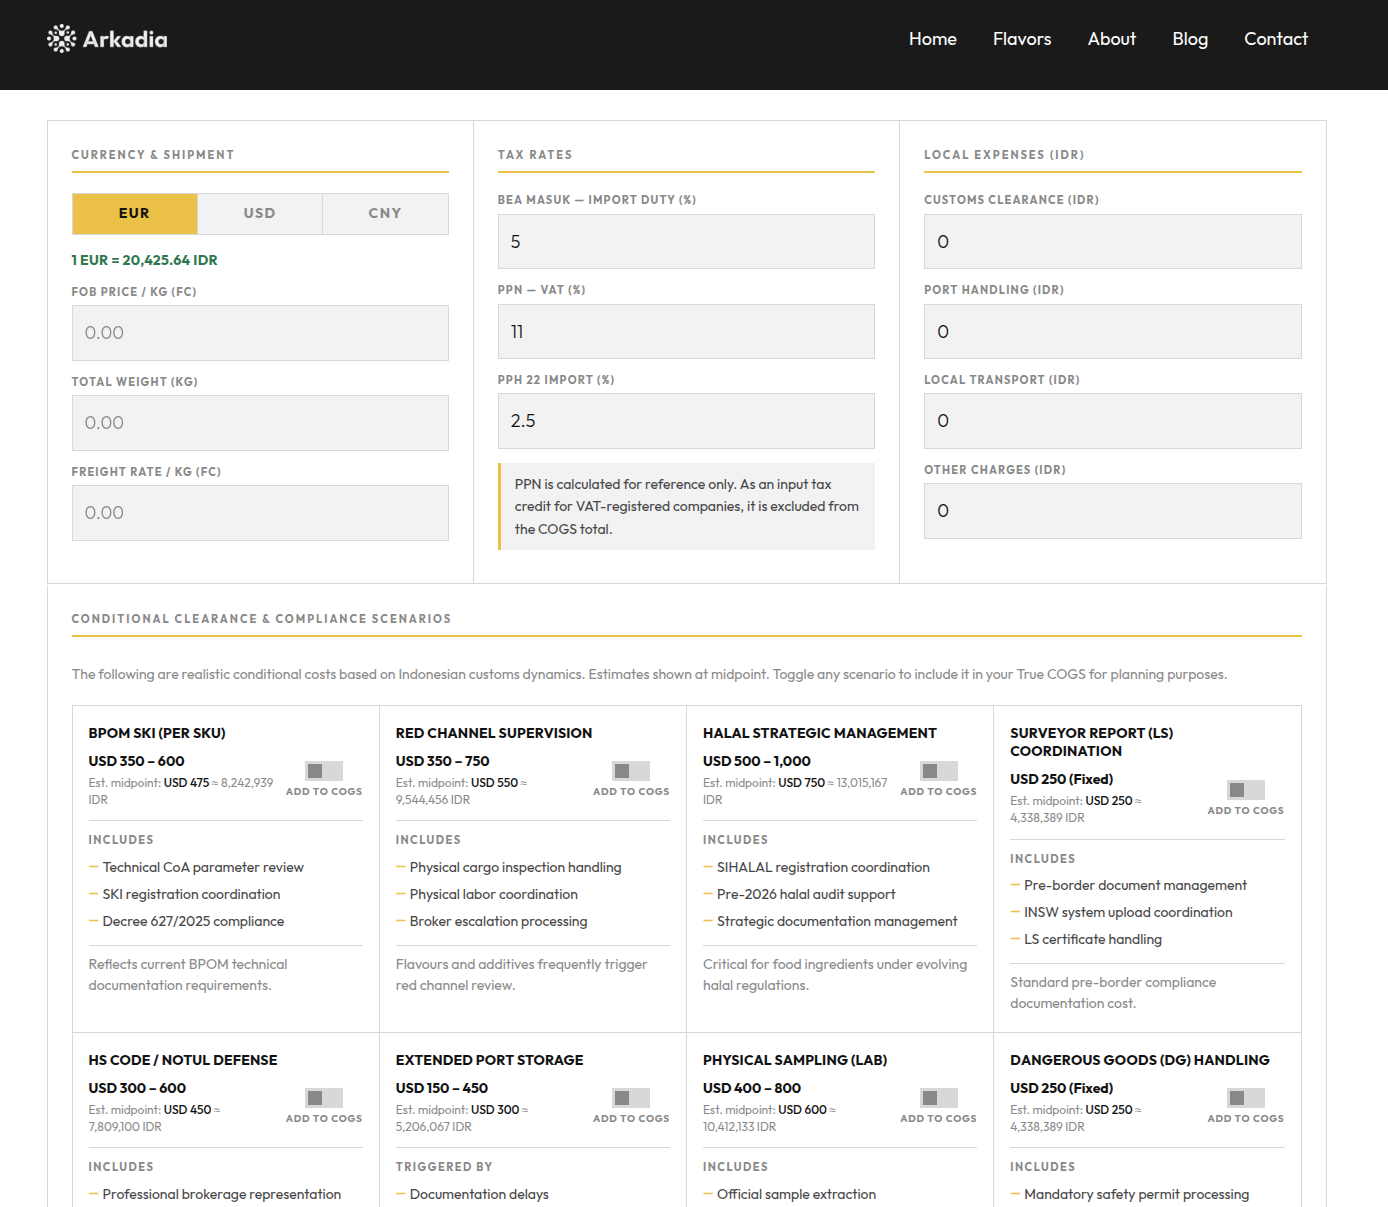Click the Conditional Clearance section heading
1388x1207 pixels.
pyautogui.click(x=261, y=619)
